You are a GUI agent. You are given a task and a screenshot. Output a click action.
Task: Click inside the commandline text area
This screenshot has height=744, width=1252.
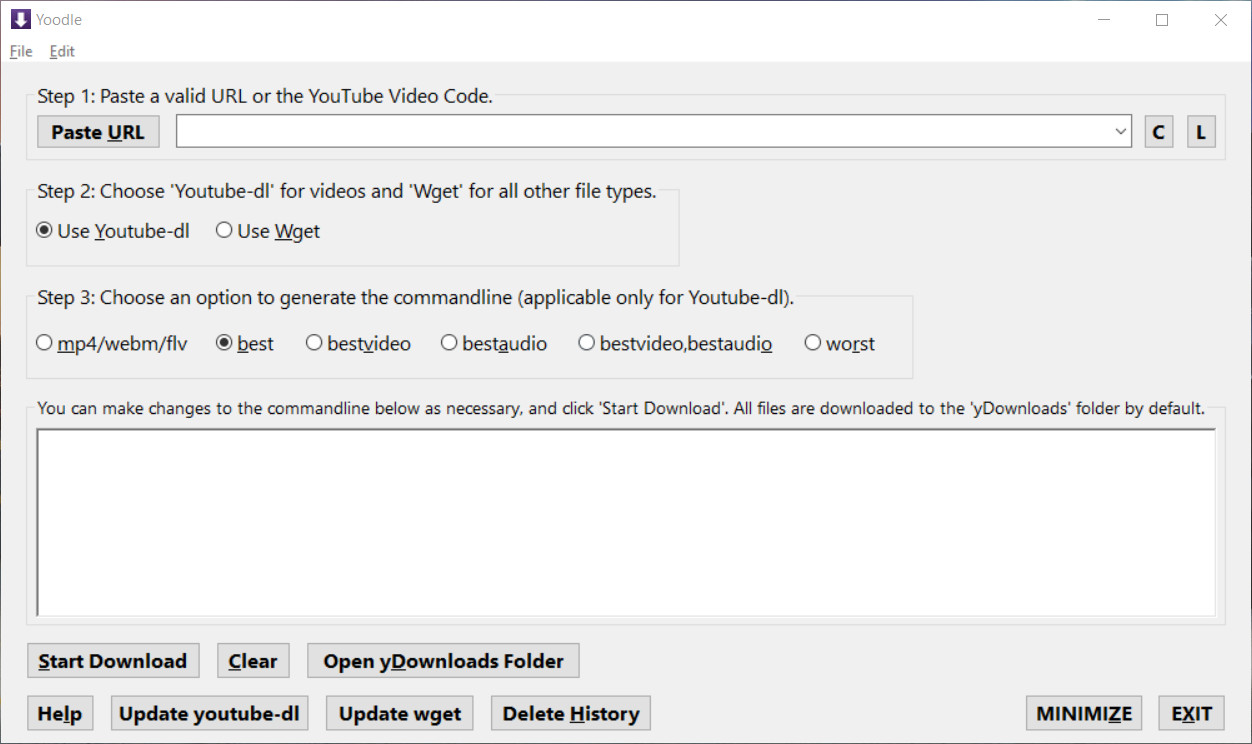[x=626, y=523]
